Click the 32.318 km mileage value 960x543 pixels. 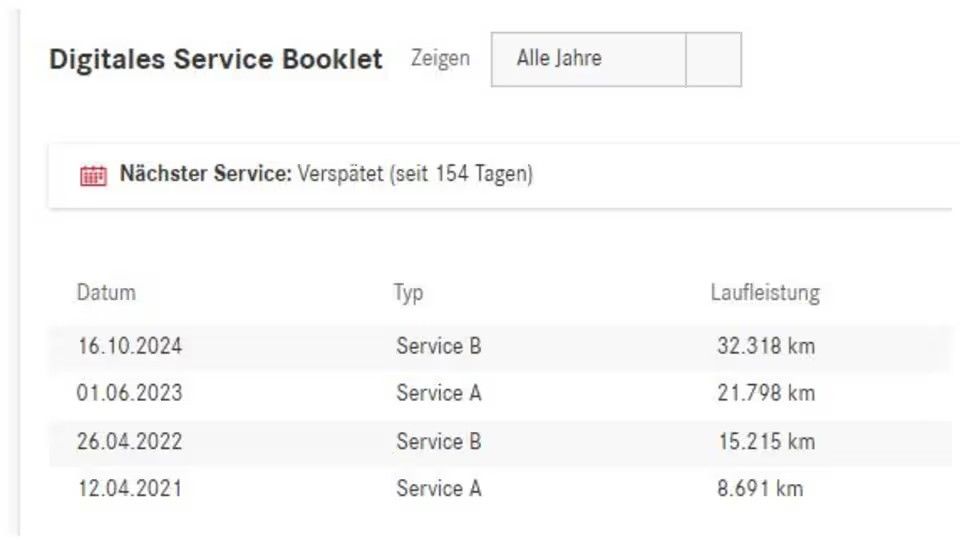[x=766, y=347]
